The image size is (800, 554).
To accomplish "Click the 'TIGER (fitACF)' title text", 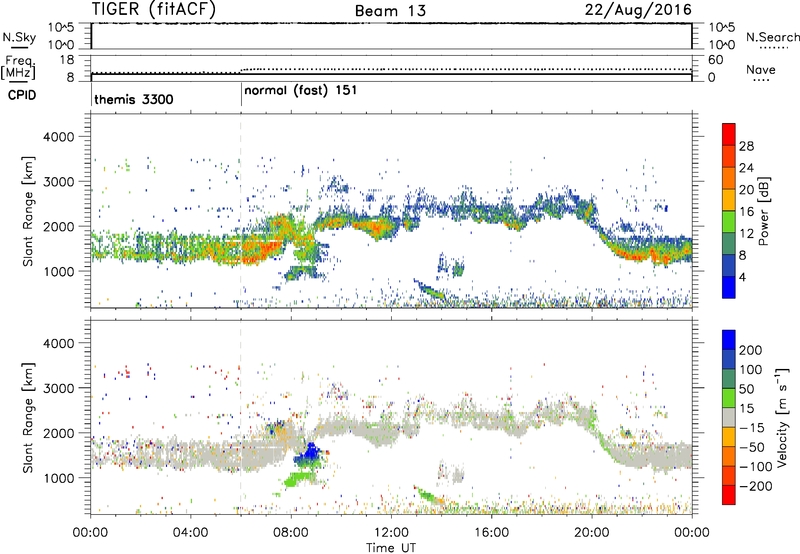I will point(154,10).
